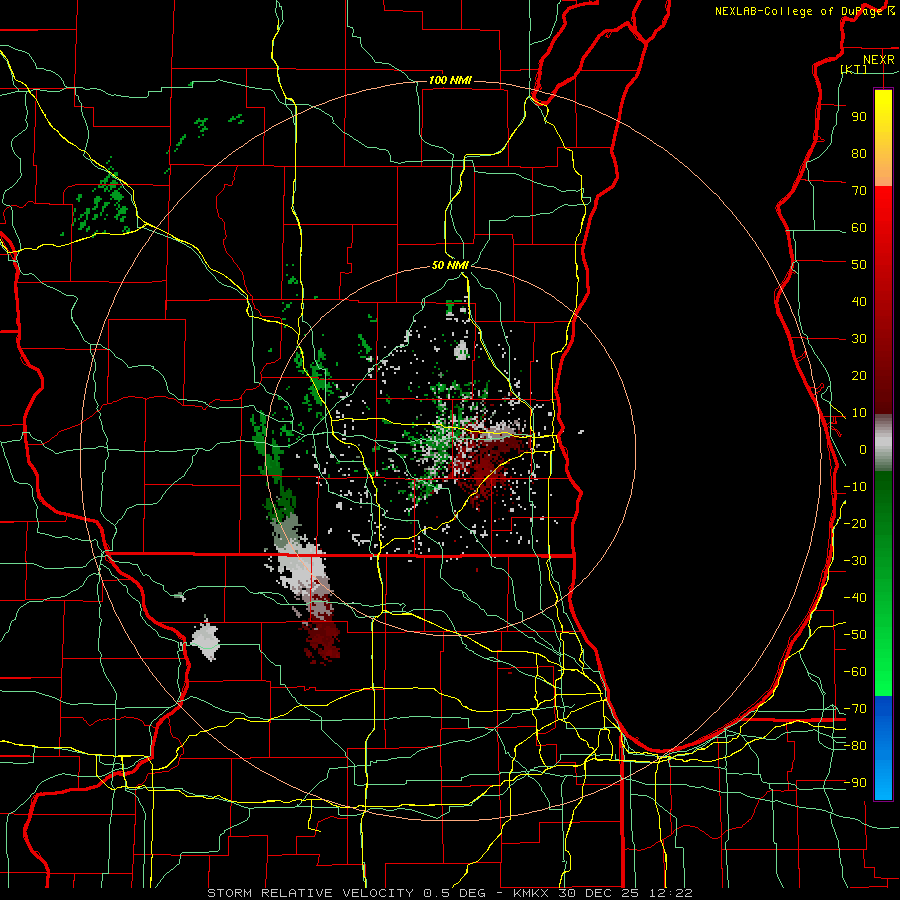Click the 0.5 DEG elevation text
This screenshot has width=900, height=900.
(x=453, y=893)
